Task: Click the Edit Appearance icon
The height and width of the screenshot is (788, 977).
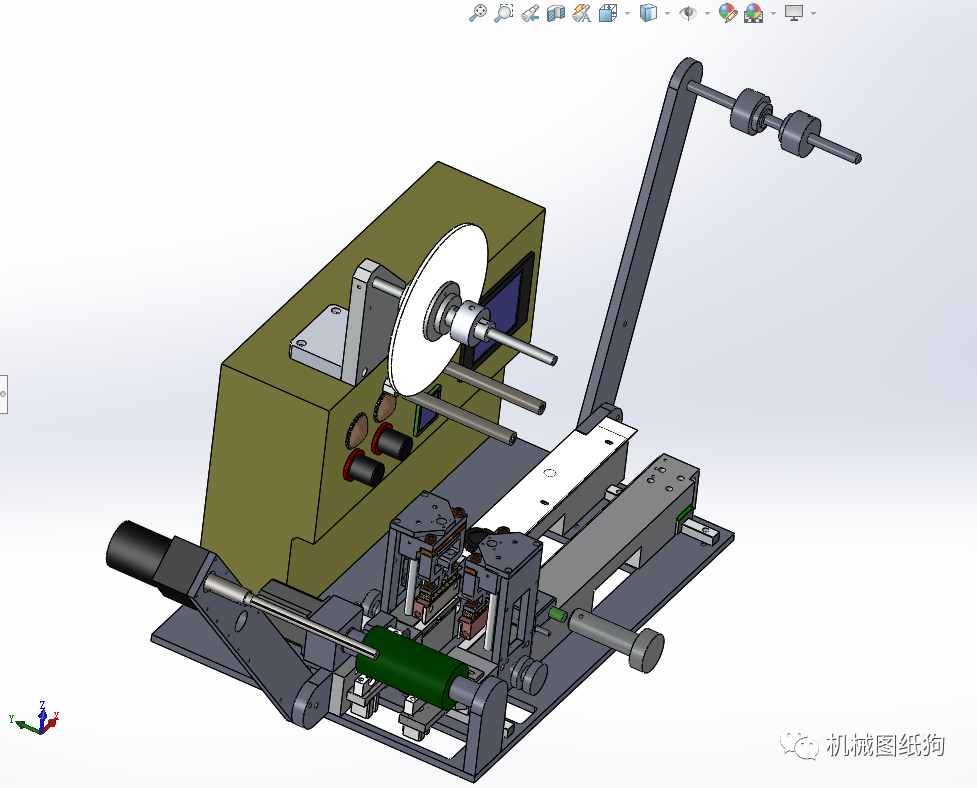Action: pyautogui.click(x=728, y=13)
